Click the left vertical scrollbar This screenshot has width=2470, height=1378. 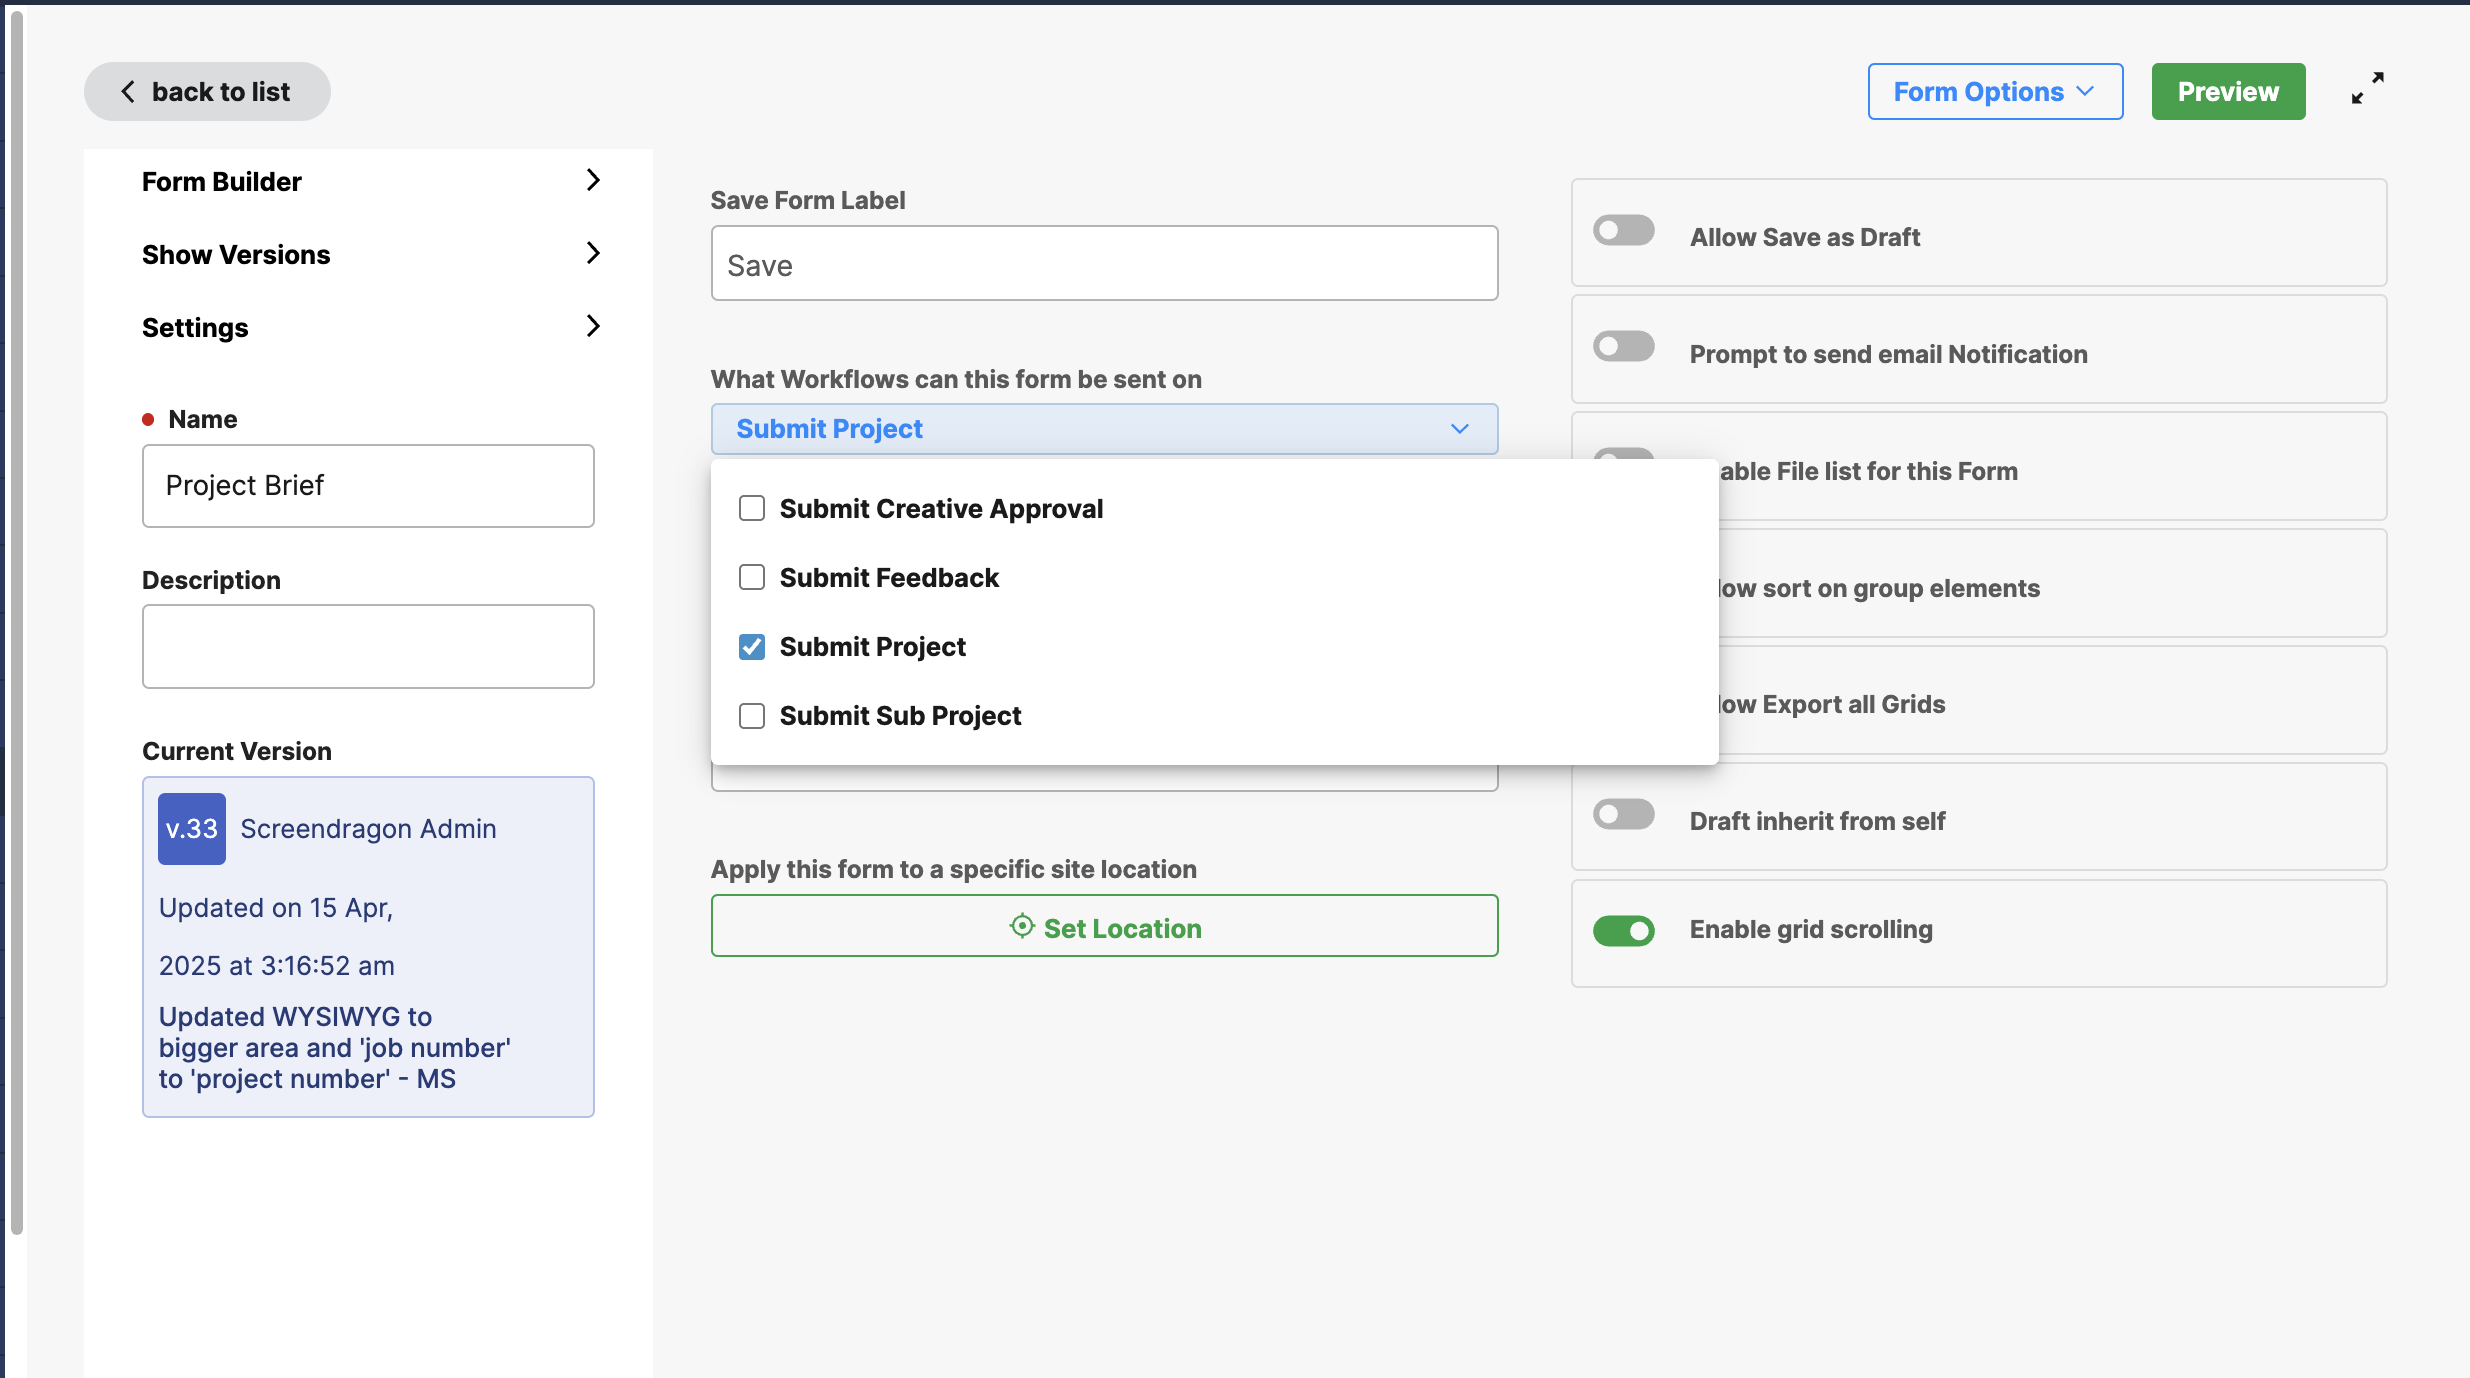(x=16, y=620)
